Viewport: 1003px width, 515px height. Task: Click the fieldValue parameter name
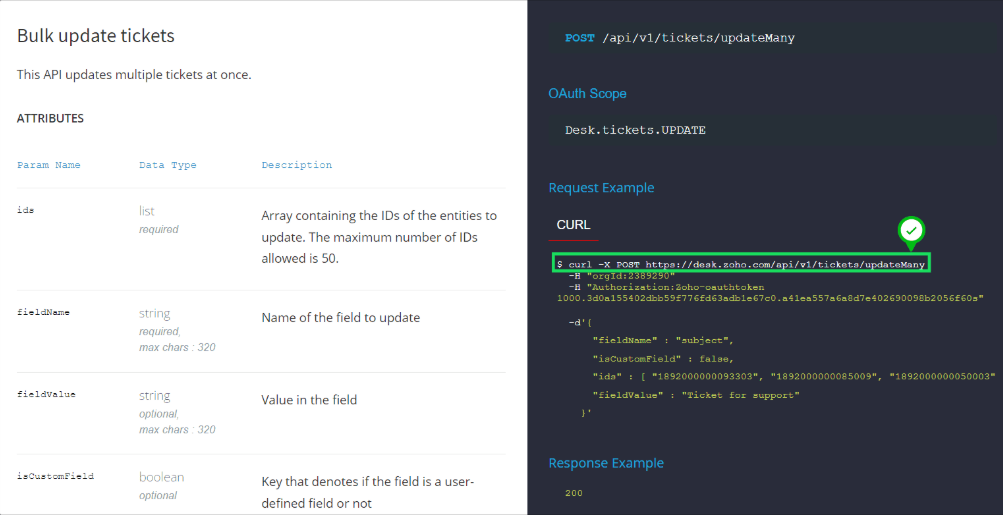coord(46,394)
